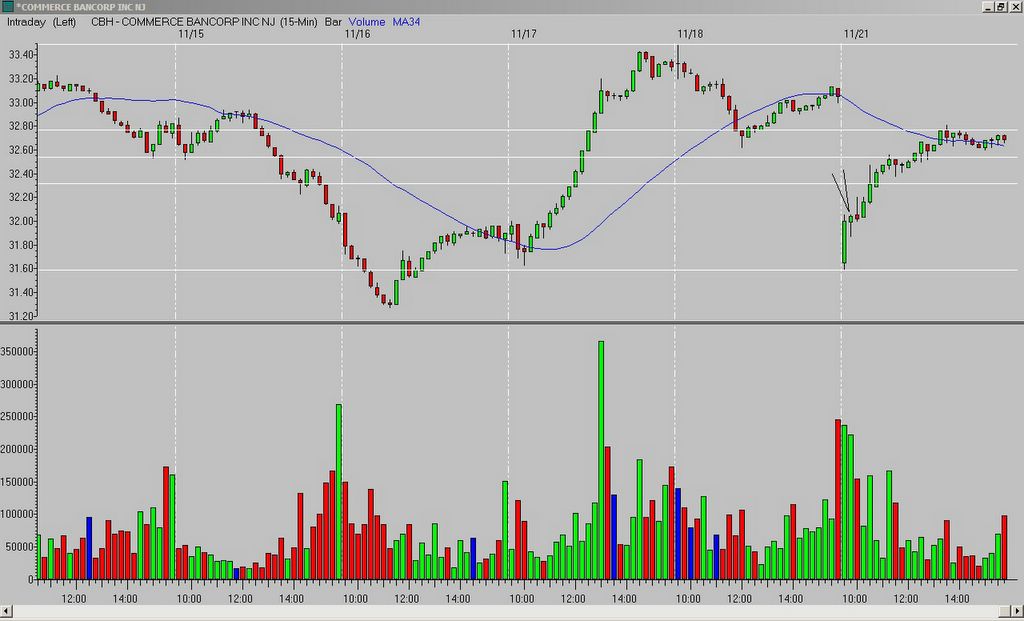Click the '33.20' price axis value

point(22,79)
